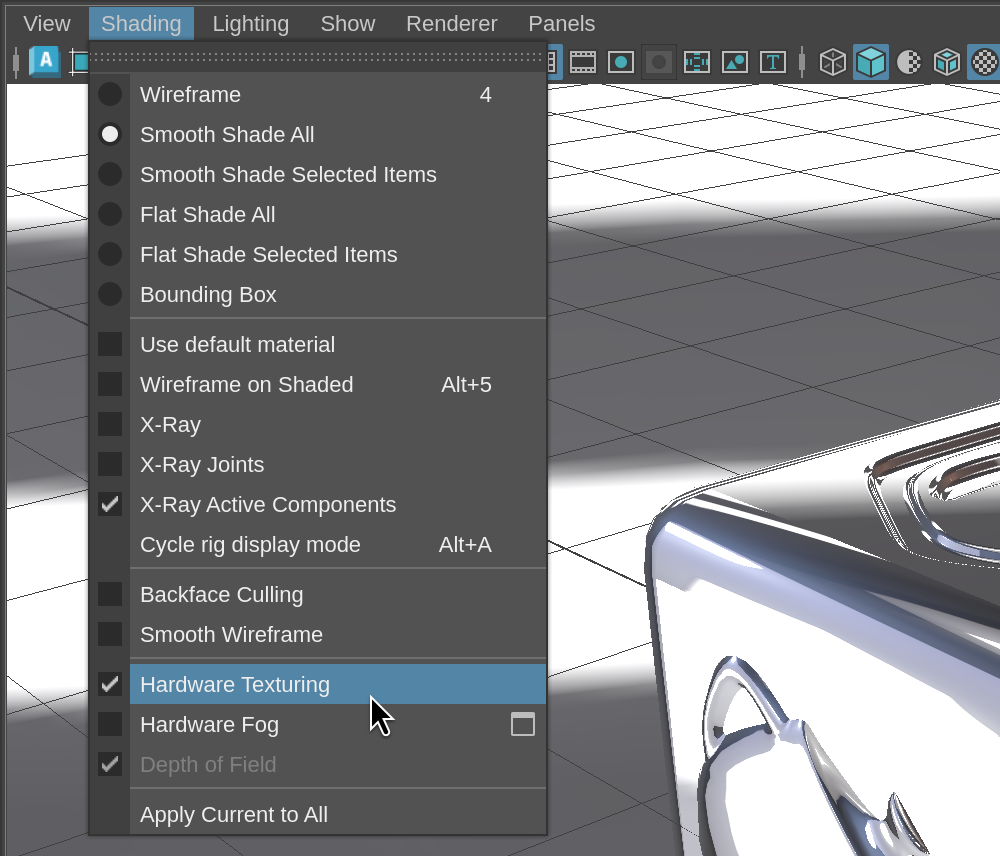Toggle the safe title 'T' icon
This screenshot has width=1000, height=856.
[x=773, y=63]
